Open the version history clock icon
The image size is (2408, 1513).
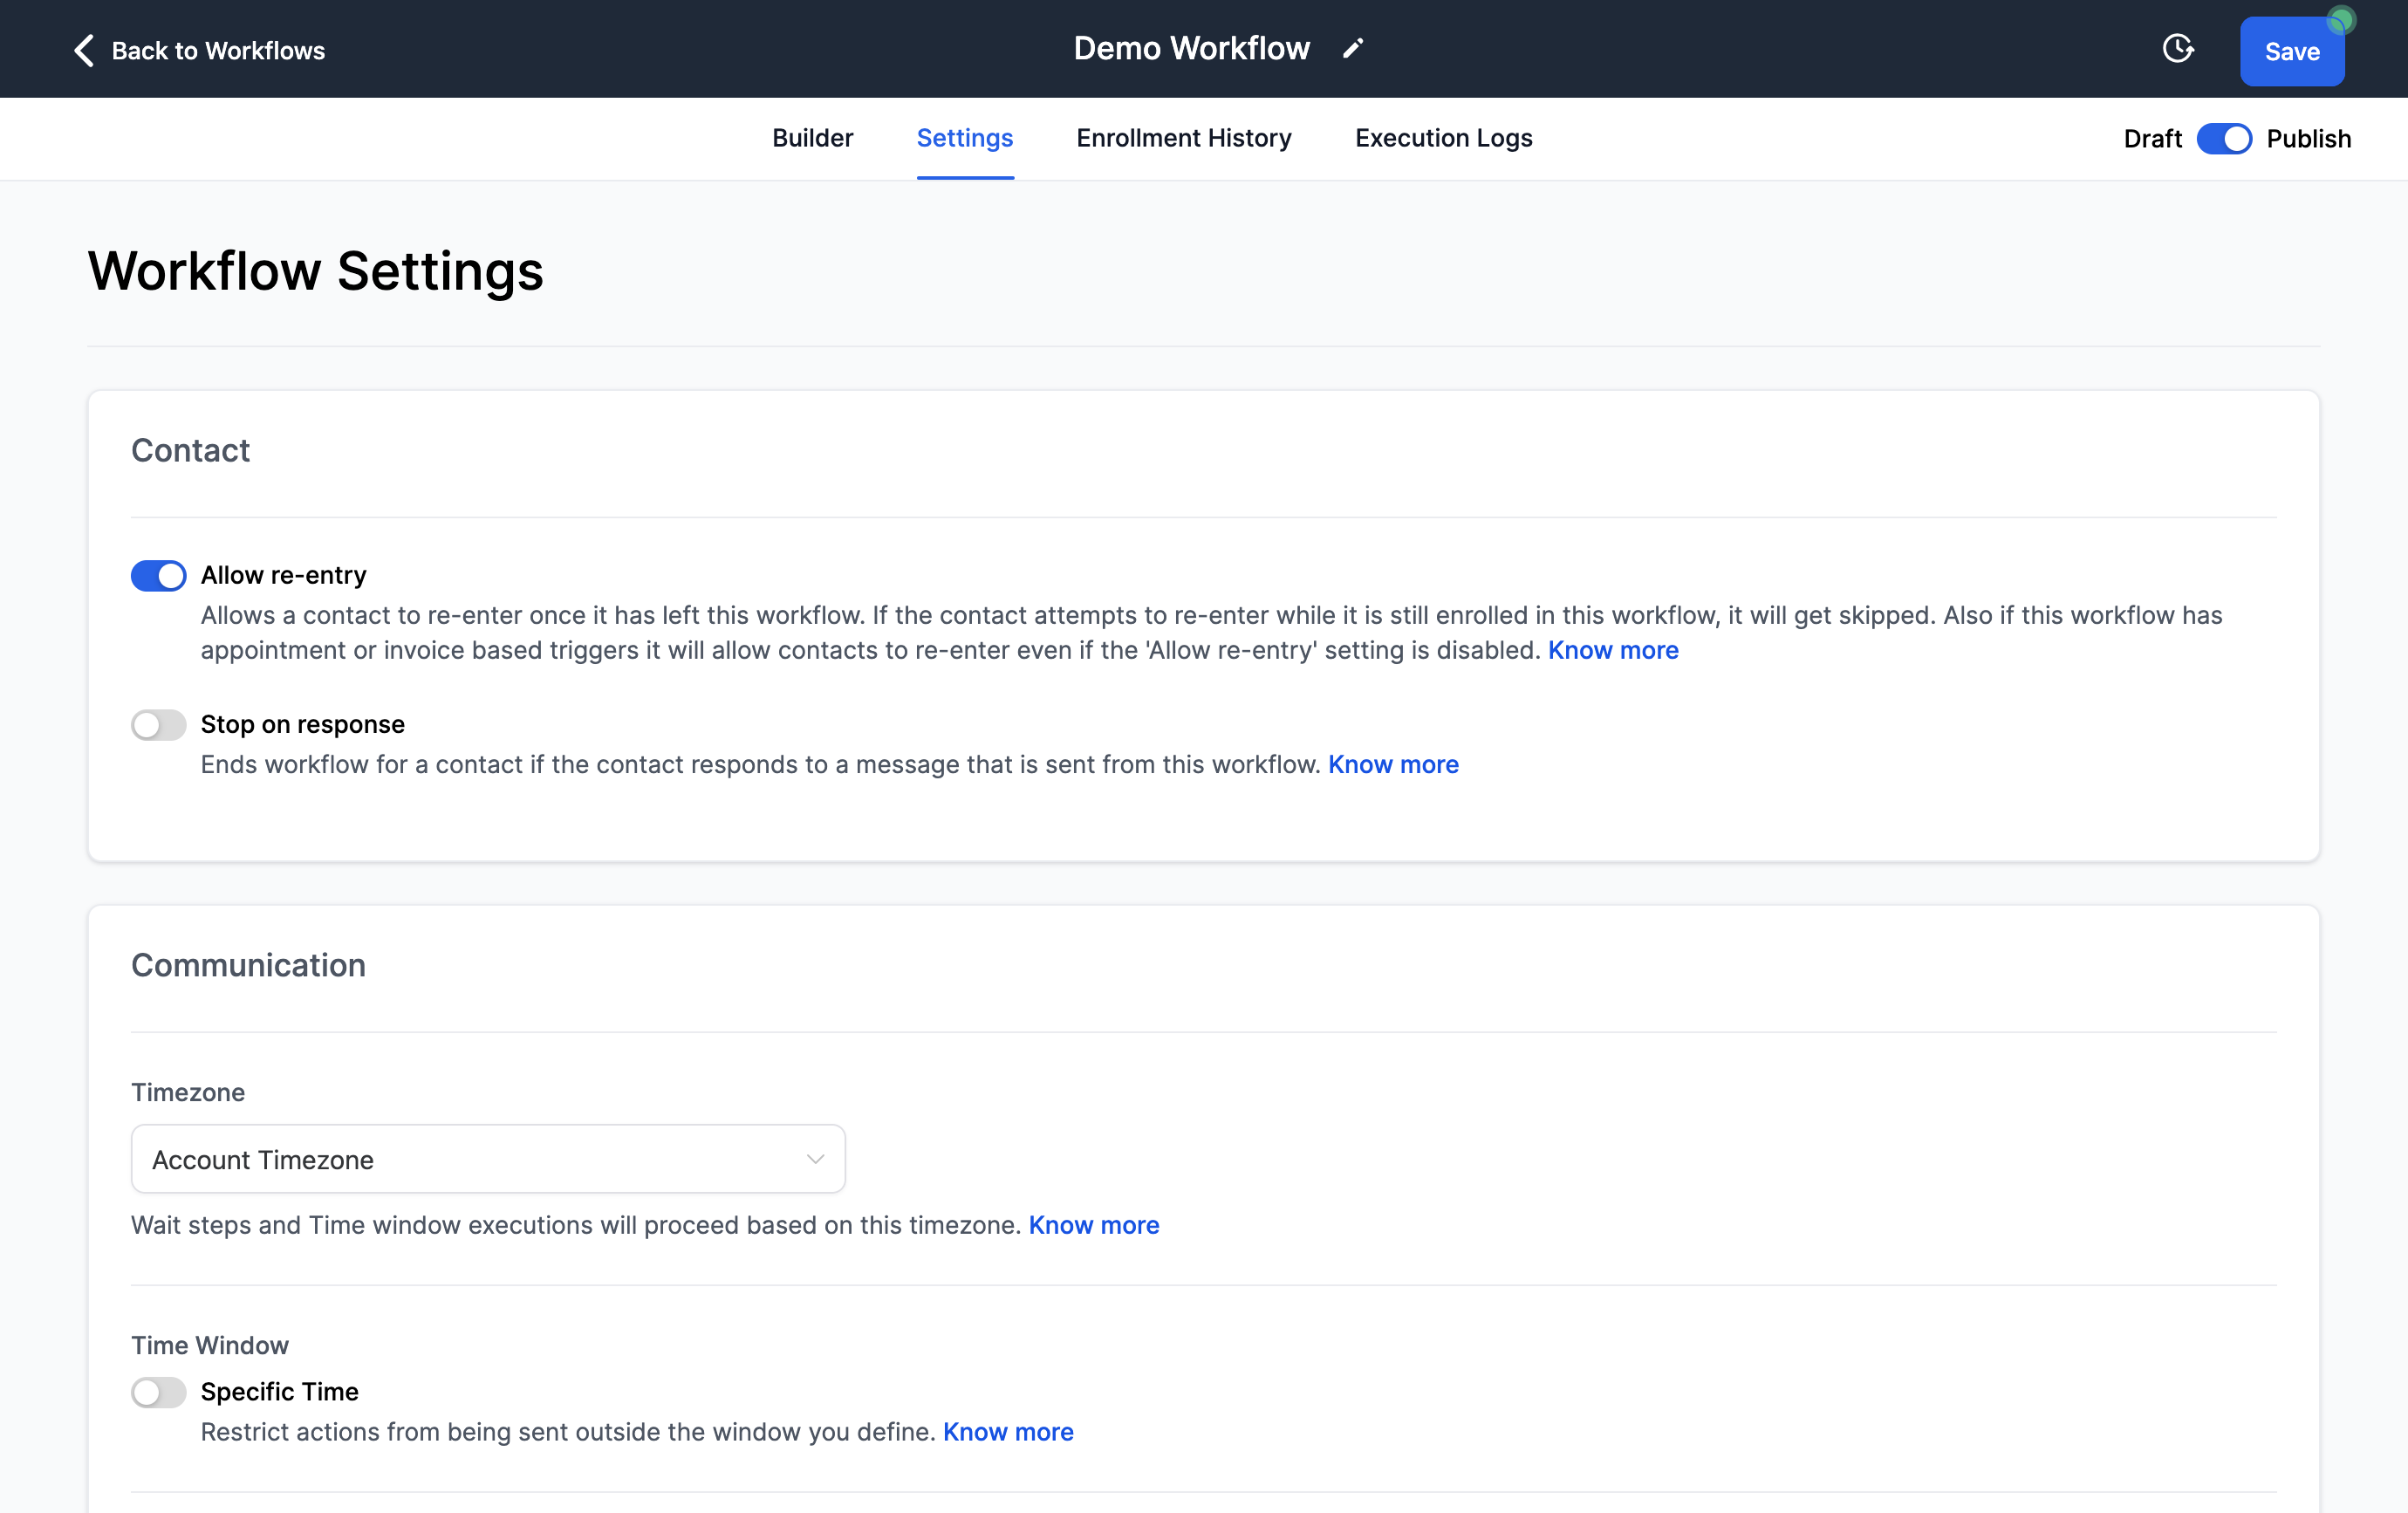[x=2177, y=48]
